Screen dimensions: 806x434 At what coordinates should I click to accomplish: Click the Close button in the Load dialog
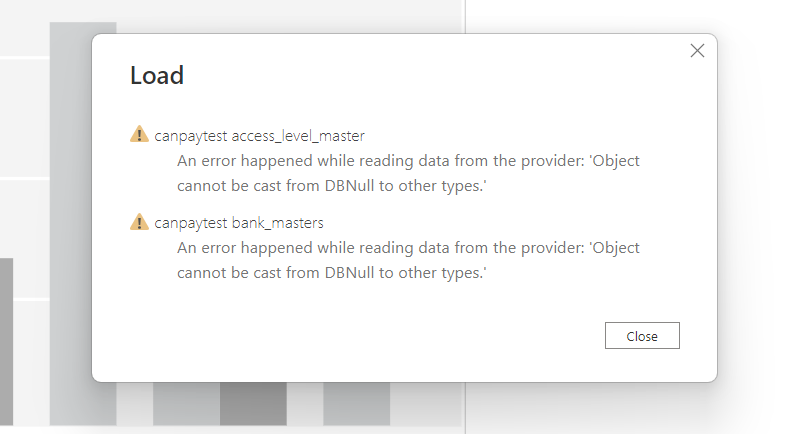tap(642, 336)
